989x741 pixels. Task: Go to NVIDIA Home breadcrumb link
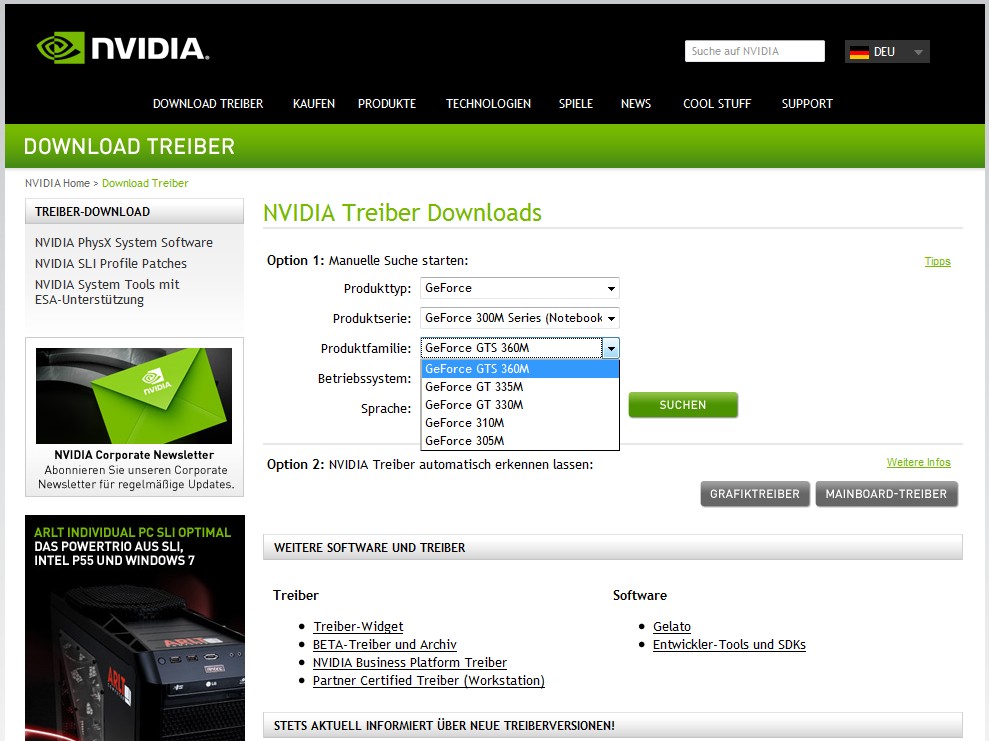(x=57, y=183)
